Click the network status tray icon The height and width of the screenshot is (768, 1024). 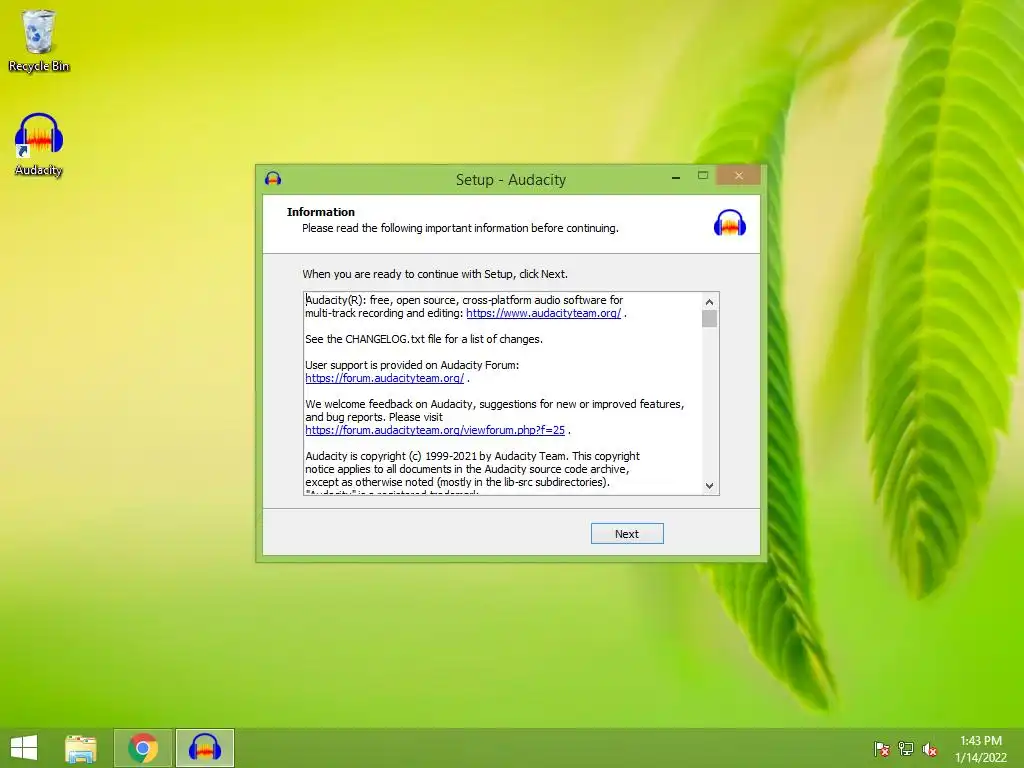coord(906,749)
